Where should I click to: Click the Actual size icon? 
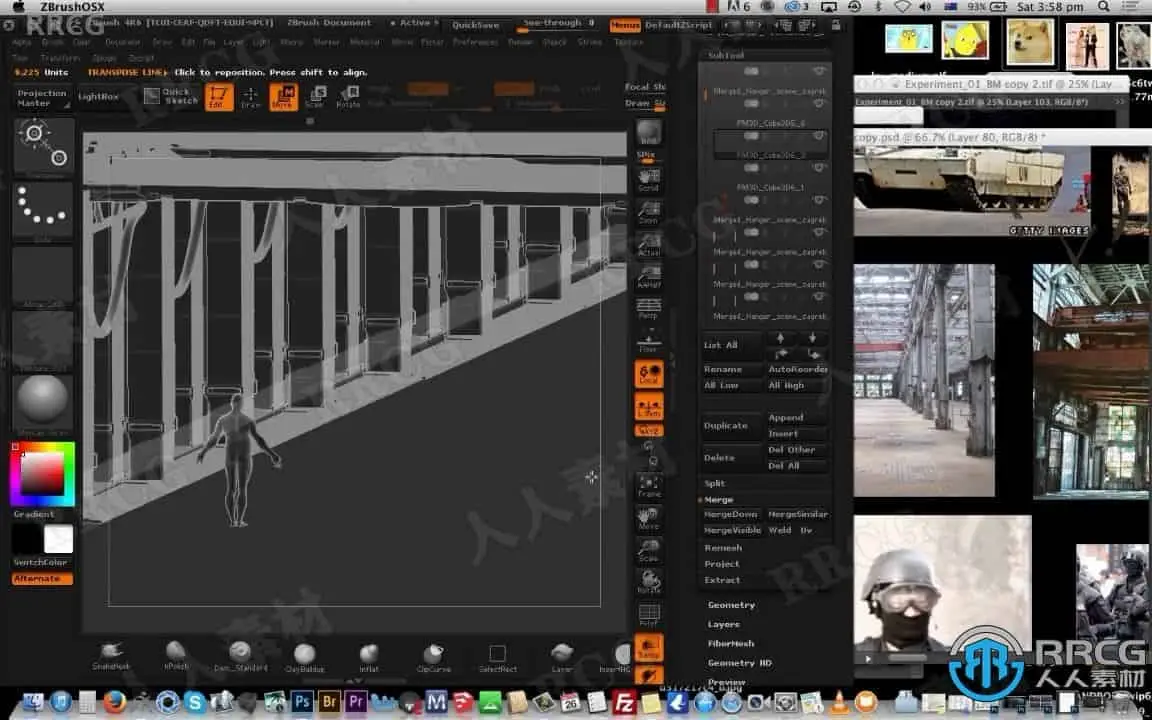coord(649,244)
